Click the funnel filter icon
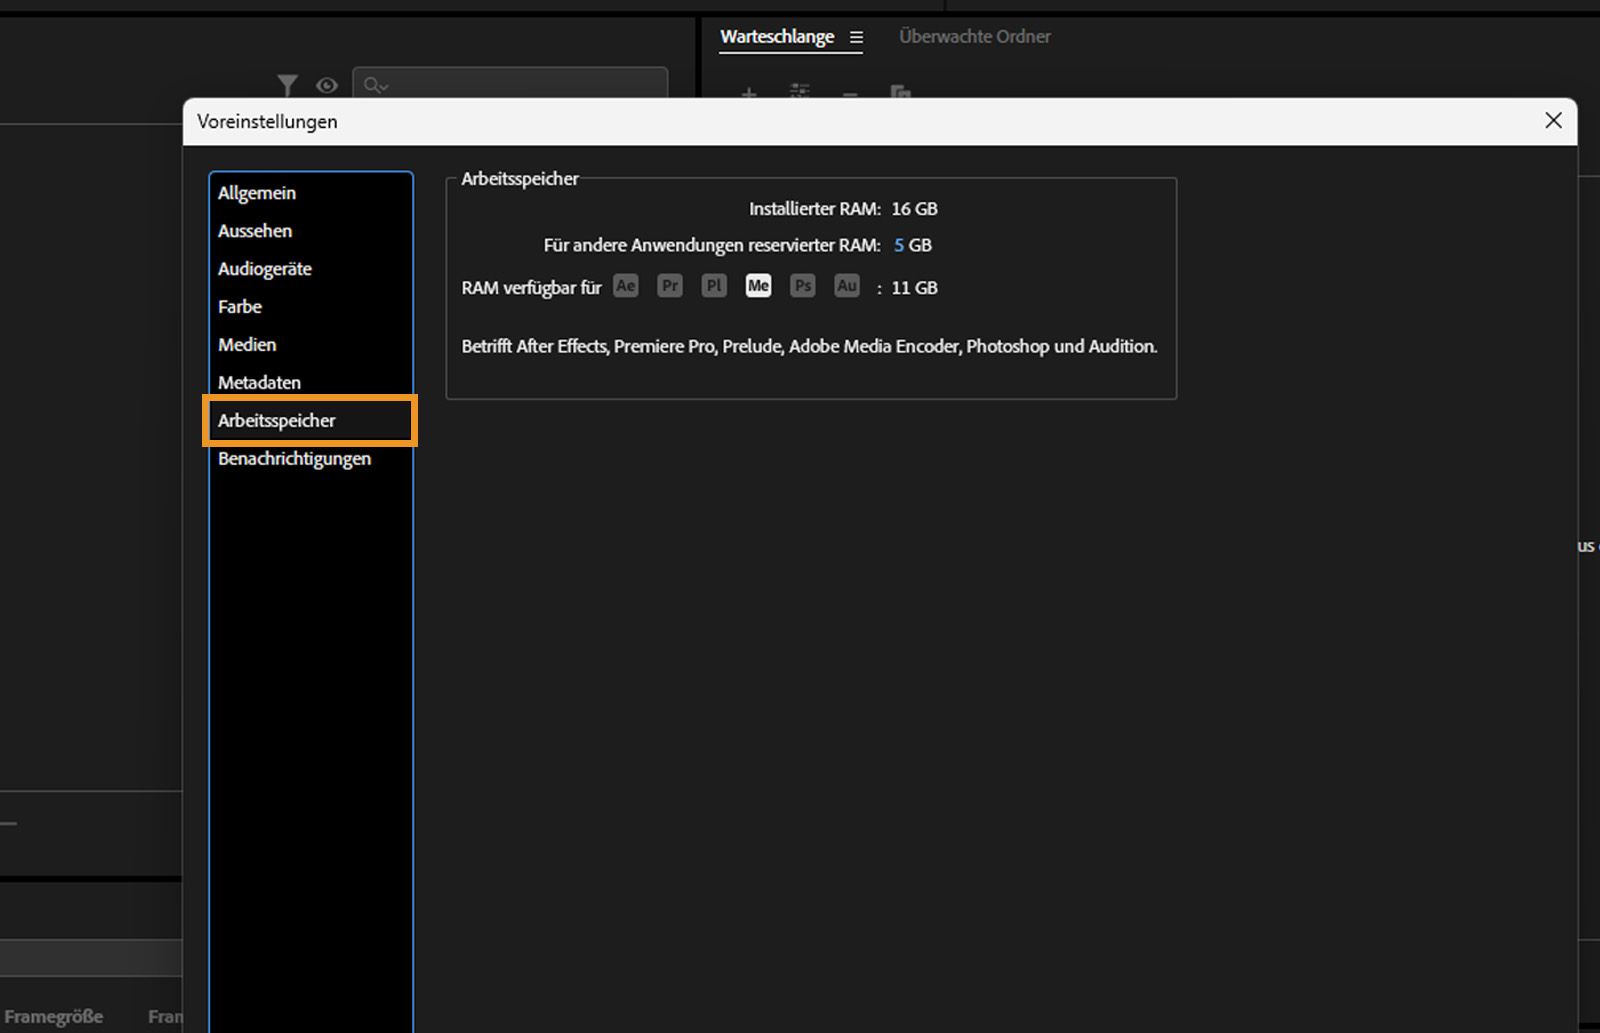The width and height of the screenshot is (1600, 1033). click(x=288, y=86)
